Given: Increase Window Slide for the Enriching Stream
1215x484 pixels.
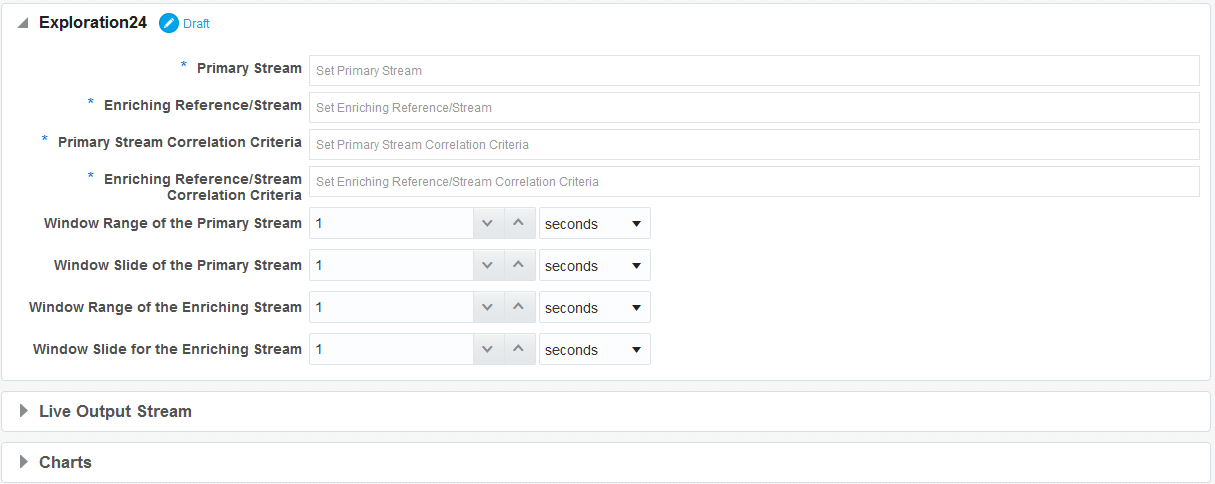Looking at the screenshot, I should click(518, 349).
